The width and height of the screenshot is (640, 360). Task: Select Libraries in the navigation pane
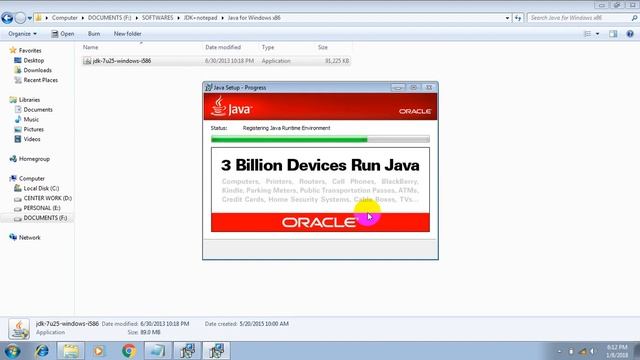pyautogui.click(x=29, y=100)
